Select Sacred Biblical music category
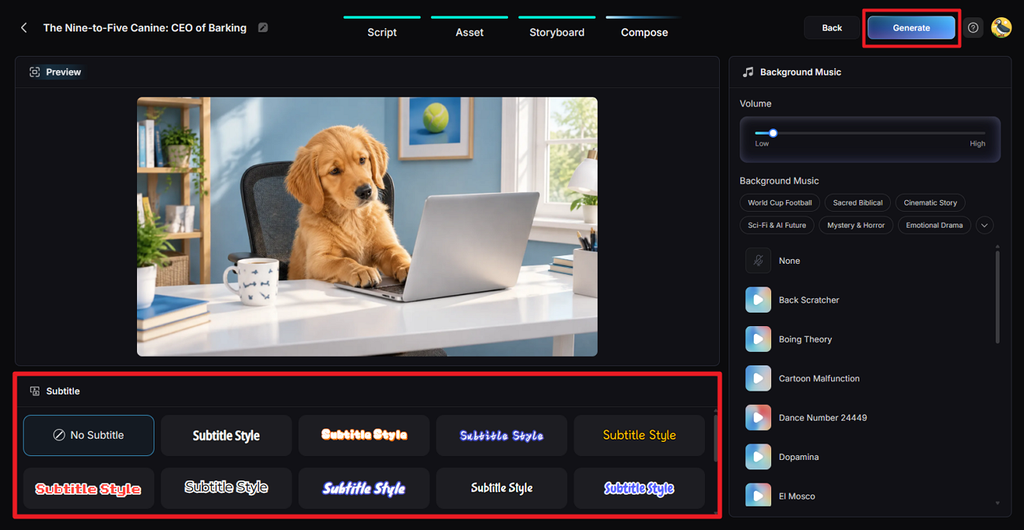This screenshot has width=1024, height=530. pos(857,203)
